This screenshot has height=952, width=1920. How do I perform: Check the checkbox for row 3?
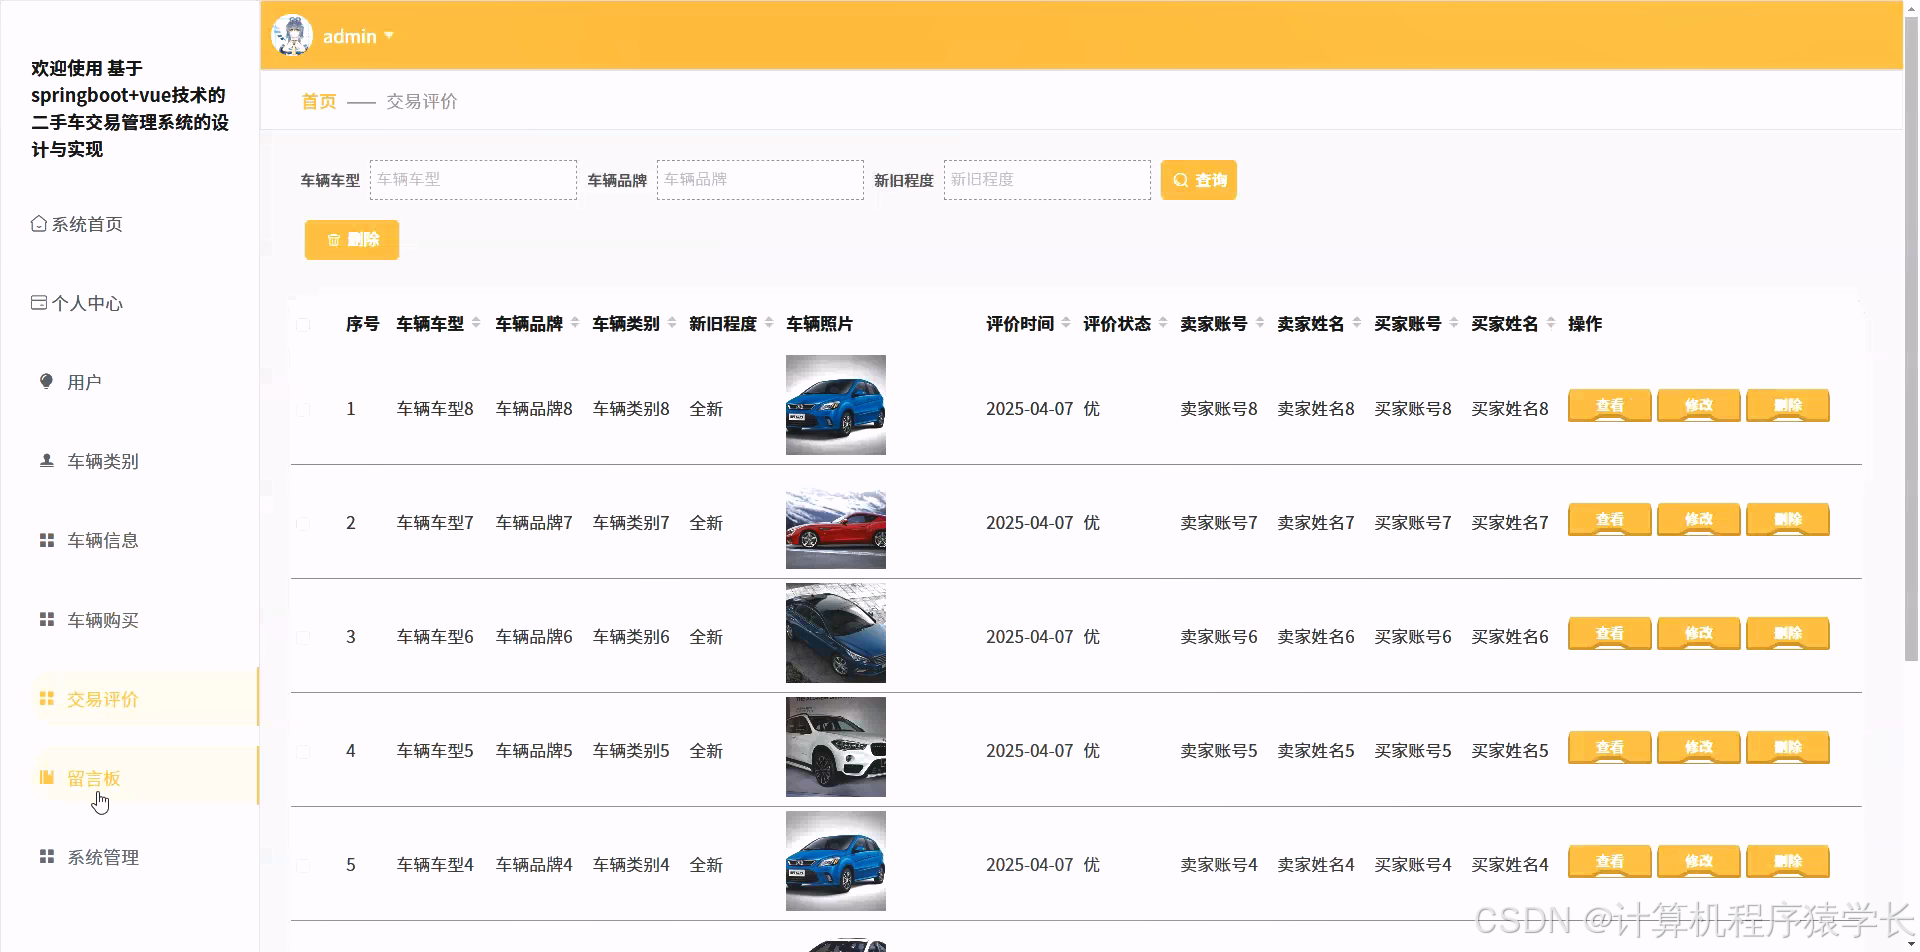point(305,636)
